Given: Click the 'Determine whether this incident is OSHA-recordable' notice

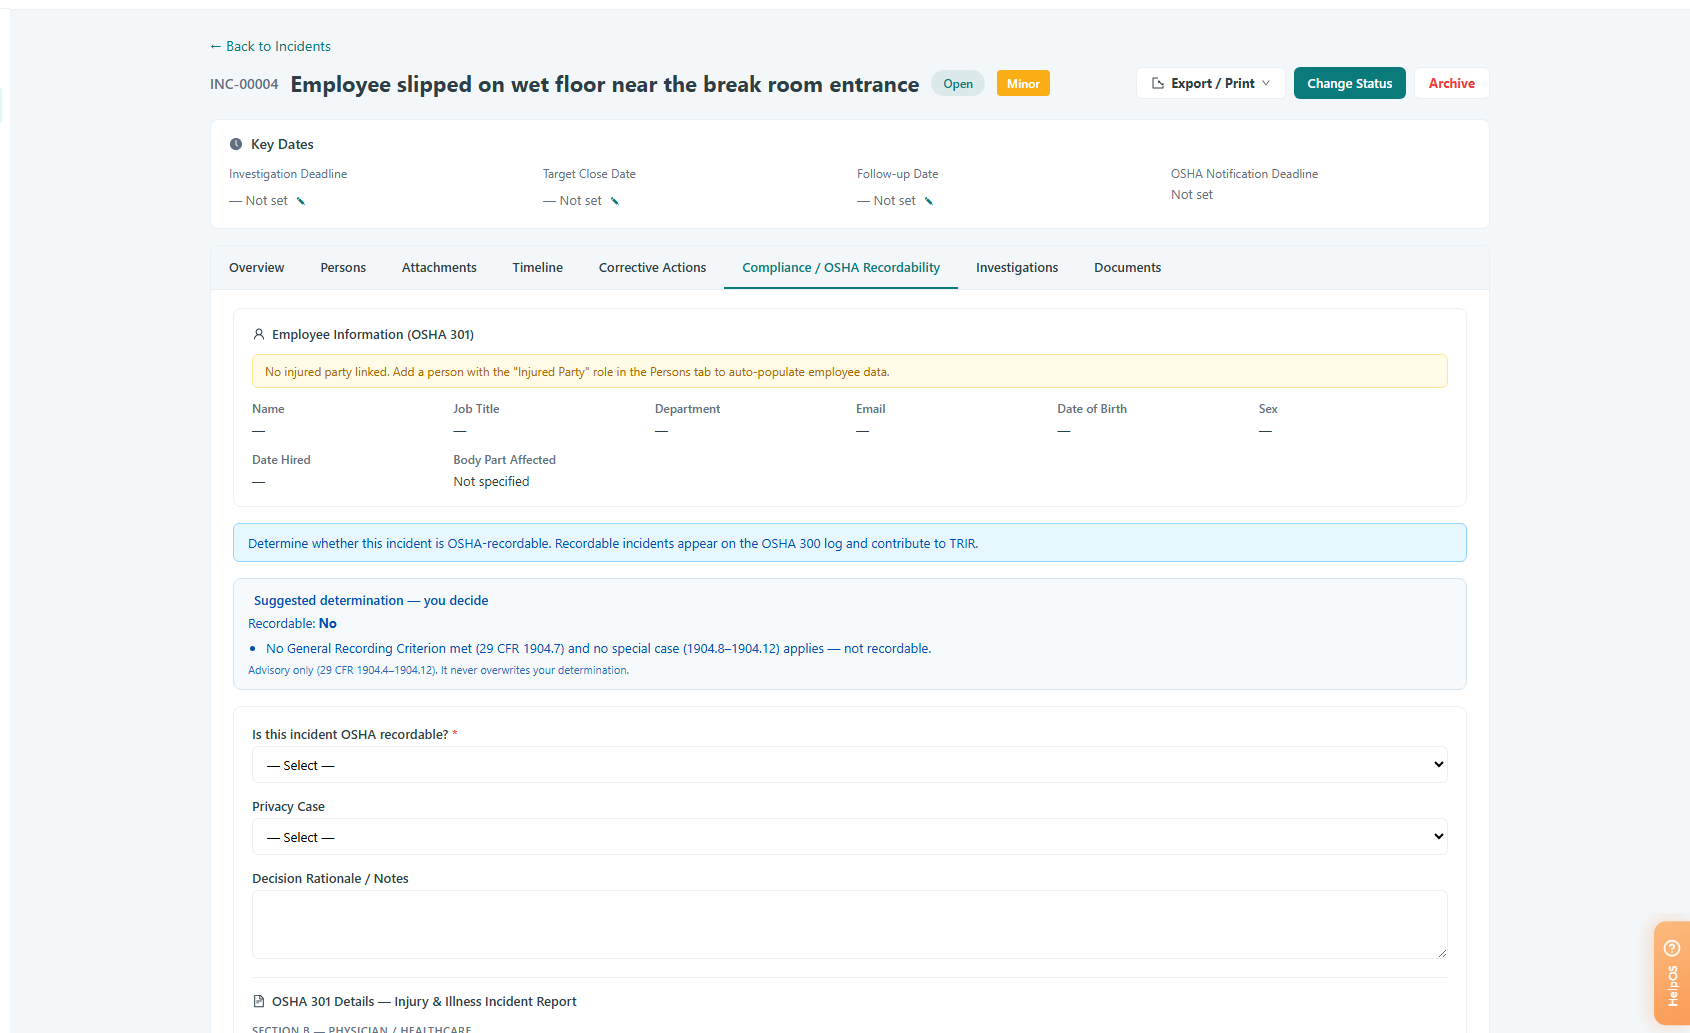Looking at the screenshot, I should [x=849, y=543].
